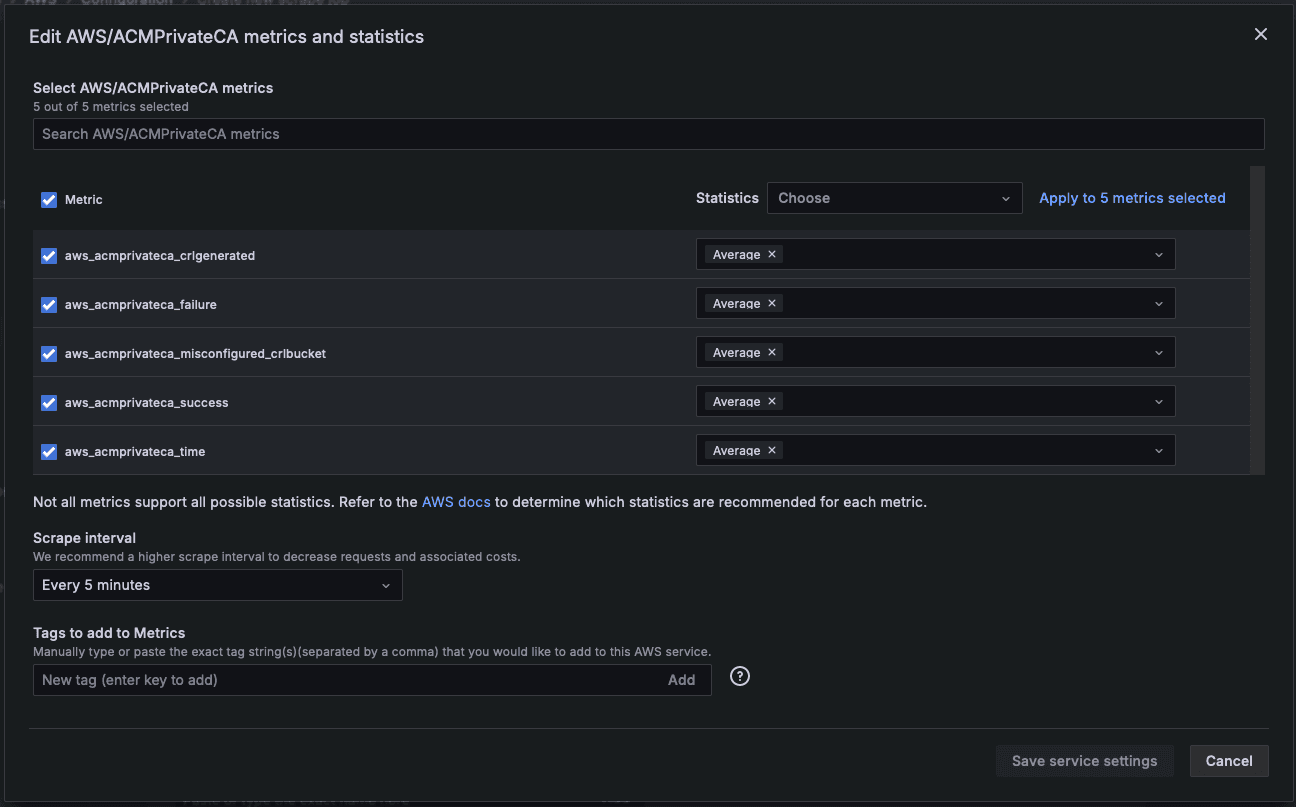Screen dimensions: 1296x807
Task: Save service settings
Action: click(1084, 761)
